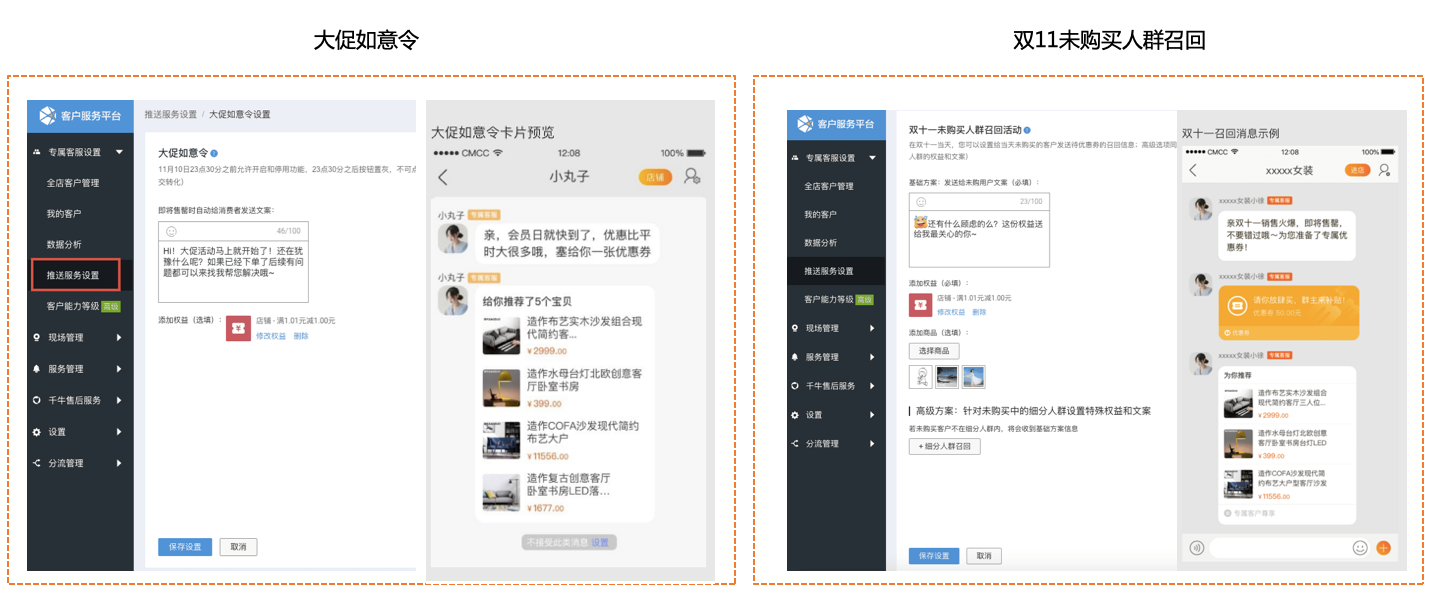Viewport: 1437px width, 602px height.
Task: Select 推送服务设置 in the 大促如意令 sidebar
Action: 75,275
